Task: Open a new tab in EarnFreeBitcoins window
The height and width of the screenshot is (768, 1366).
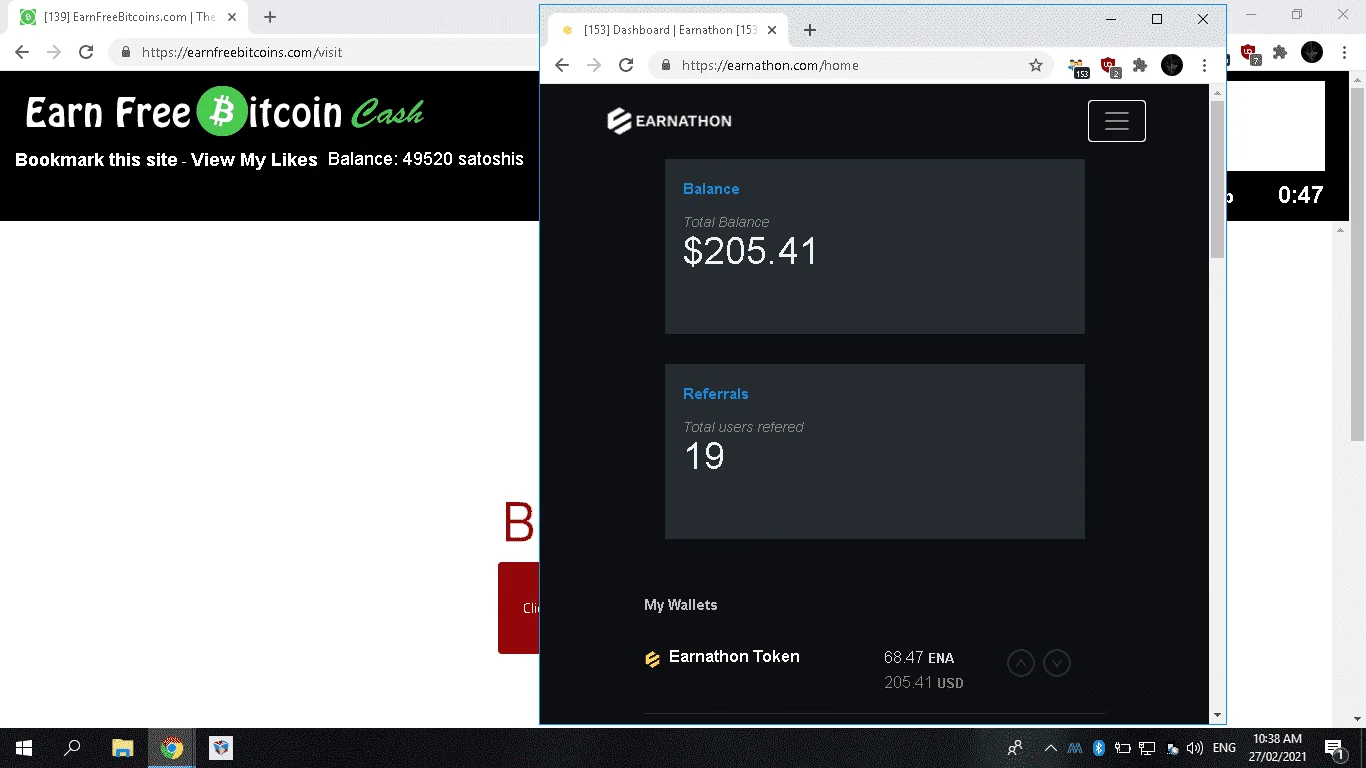Action: [x=270, y=17]
